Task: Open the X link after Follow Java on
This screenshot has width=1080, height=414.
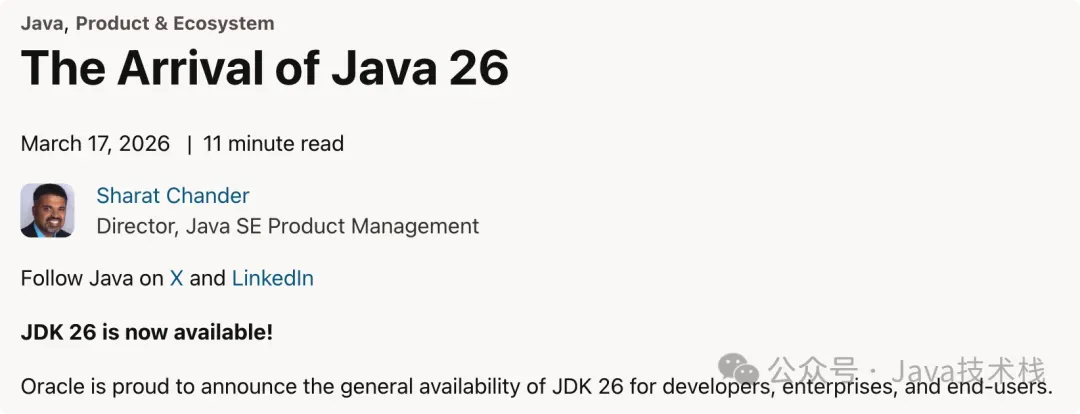Action: (176, 278)
